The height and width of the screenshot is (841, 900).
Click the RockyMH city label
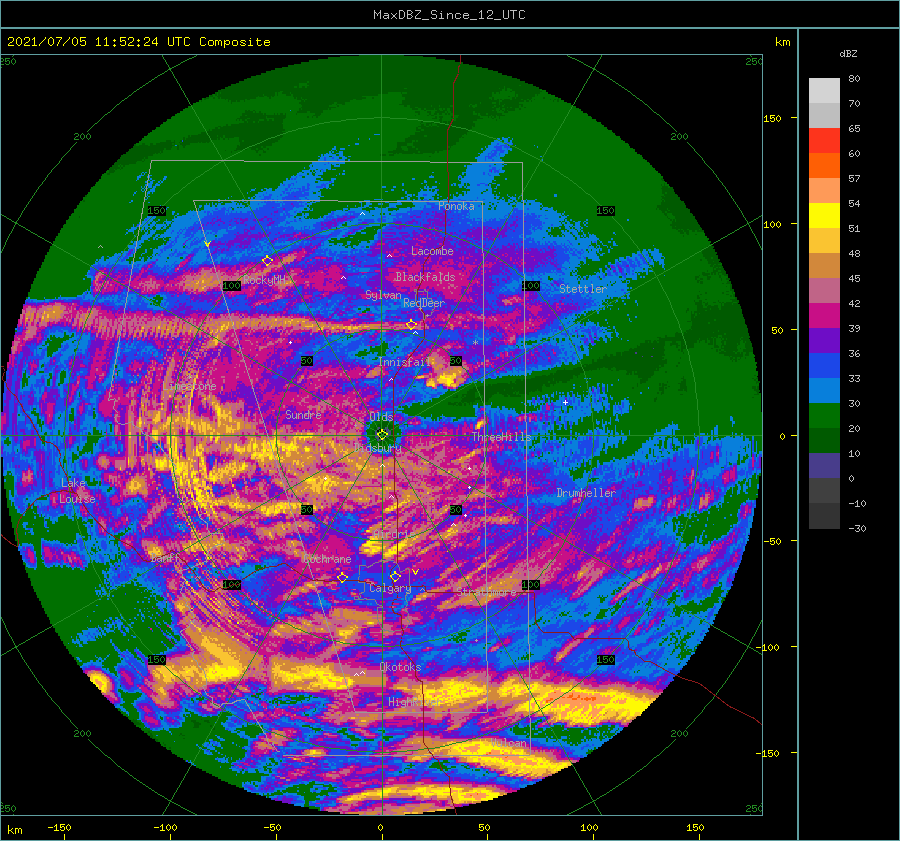[x=264, y=280]
